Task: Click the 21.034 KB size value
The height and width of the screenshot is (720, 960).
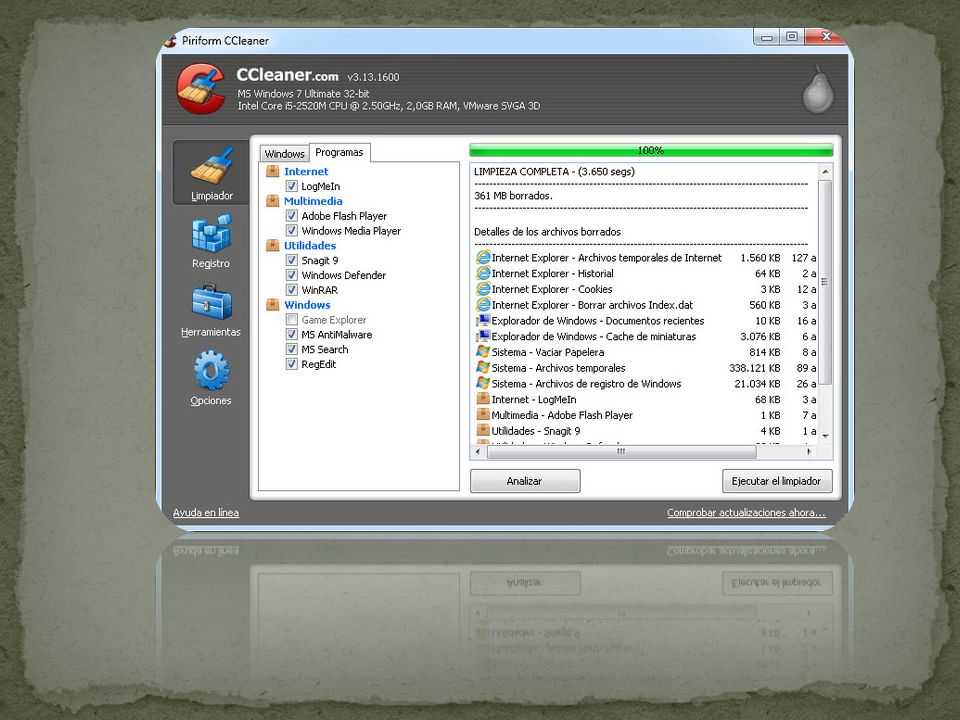Action: [x=757, y=384]
